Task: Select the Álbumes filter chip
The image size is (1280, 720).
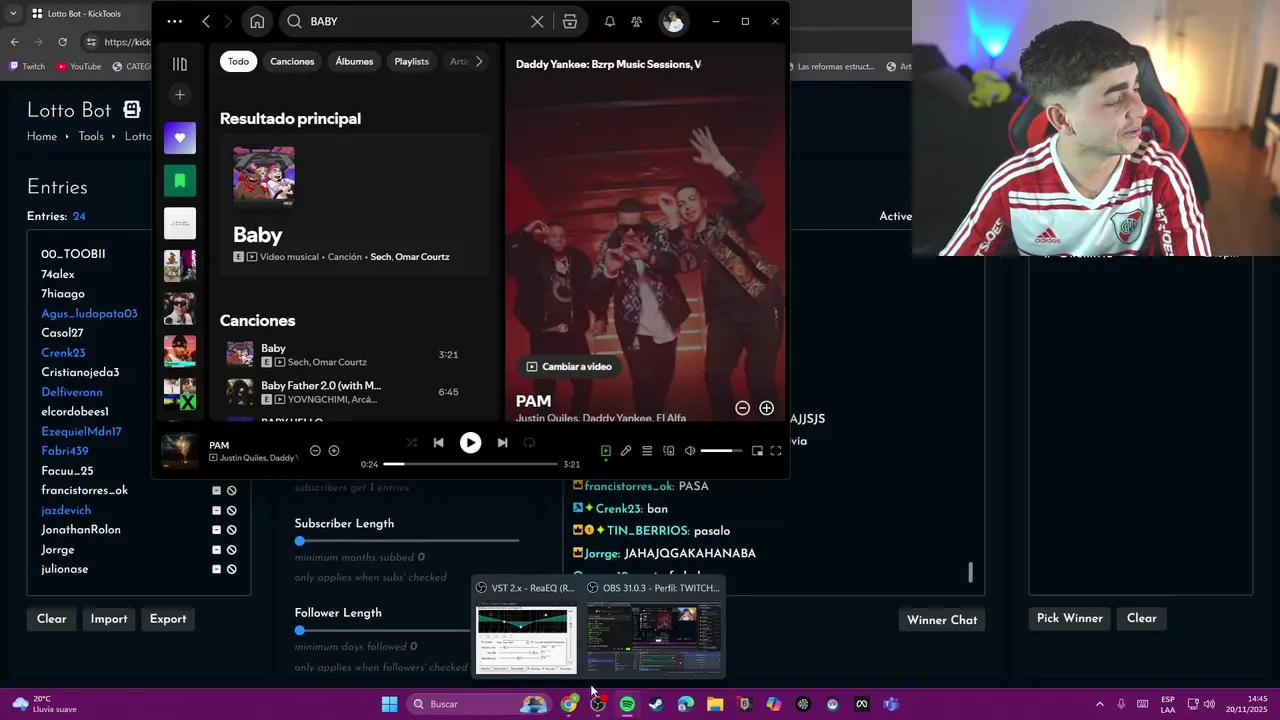Action: coord(354,61)
